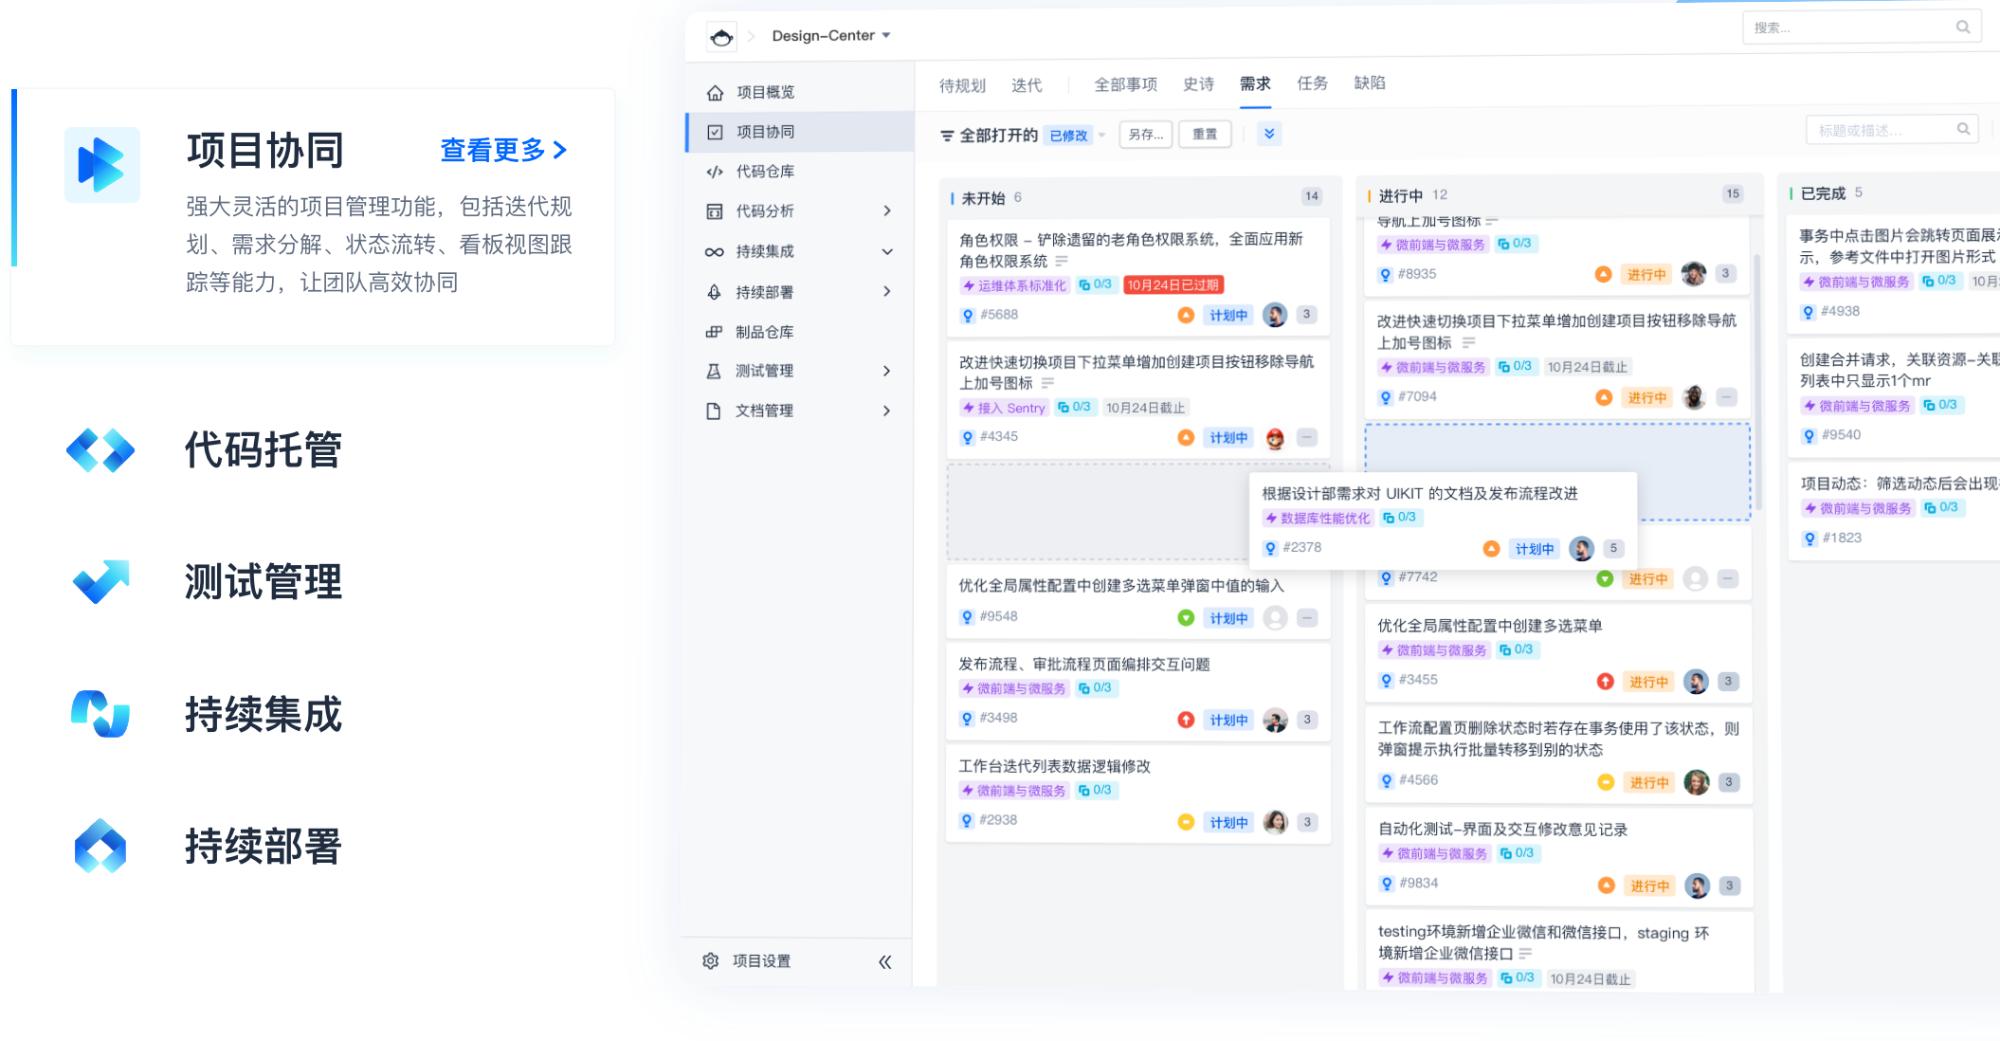Open 代码托管 feature entry
The width and height of the screenshot is (2000, 1041).
pos(263,450)
